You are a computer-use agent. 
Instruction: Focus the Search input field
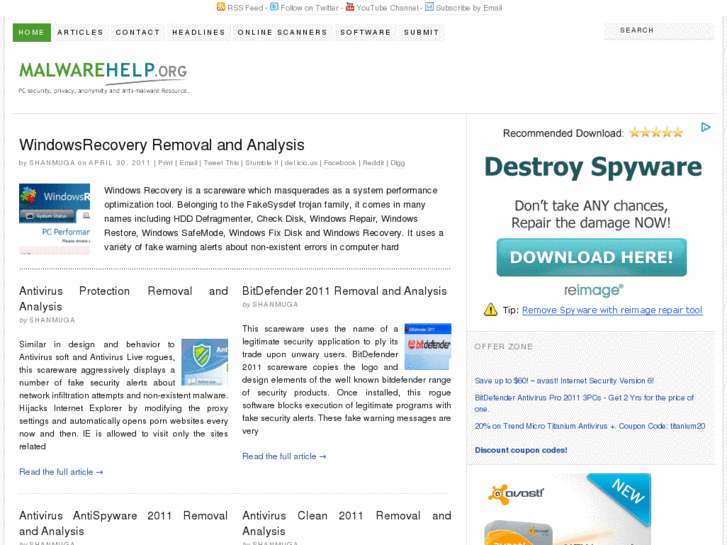tap(659, 31)
